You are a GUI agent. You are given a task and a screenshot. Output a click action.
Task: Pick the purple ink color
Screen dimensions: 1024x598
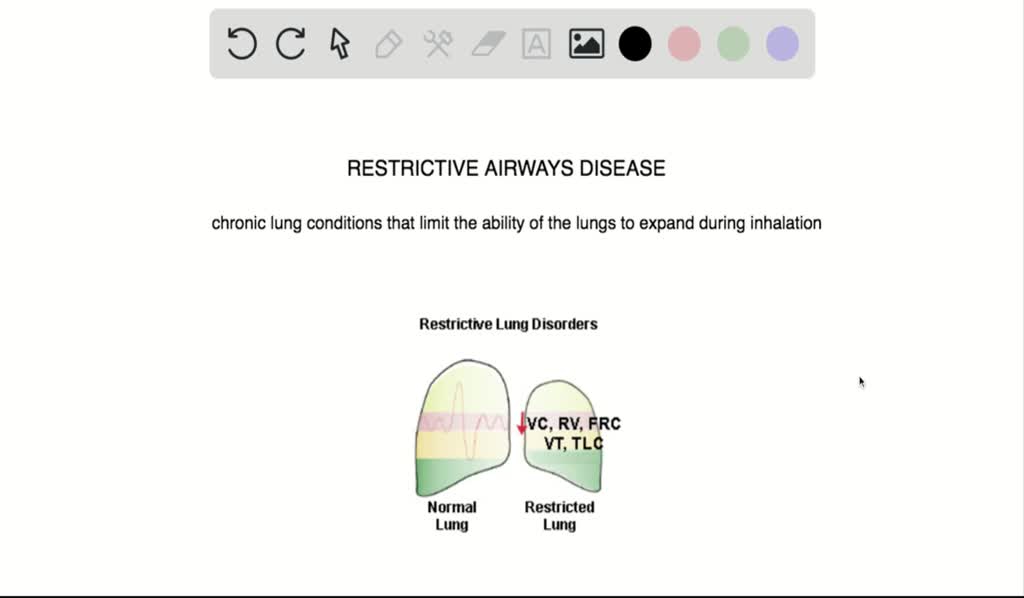[x=781, y=44]
